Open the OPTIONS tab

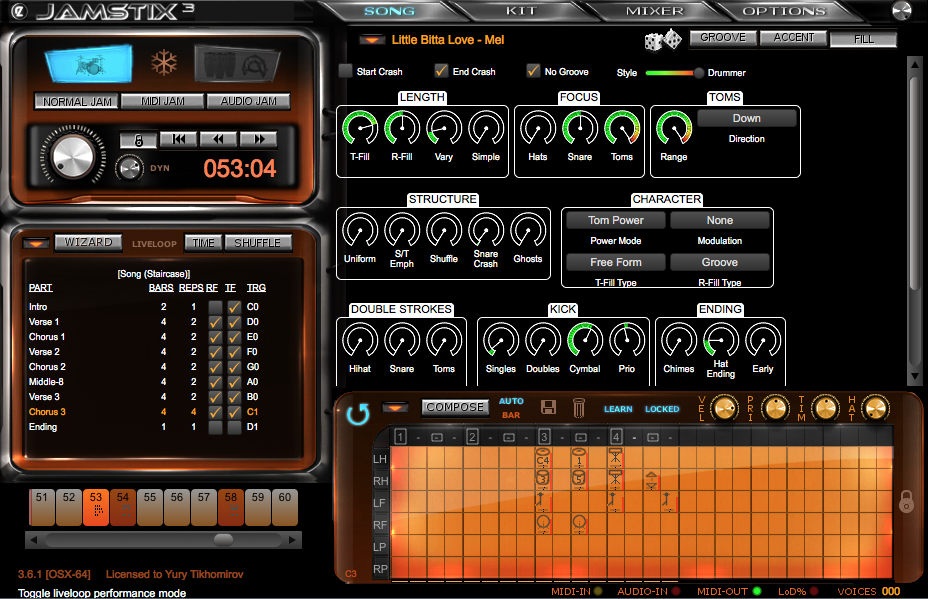(784, 11)
